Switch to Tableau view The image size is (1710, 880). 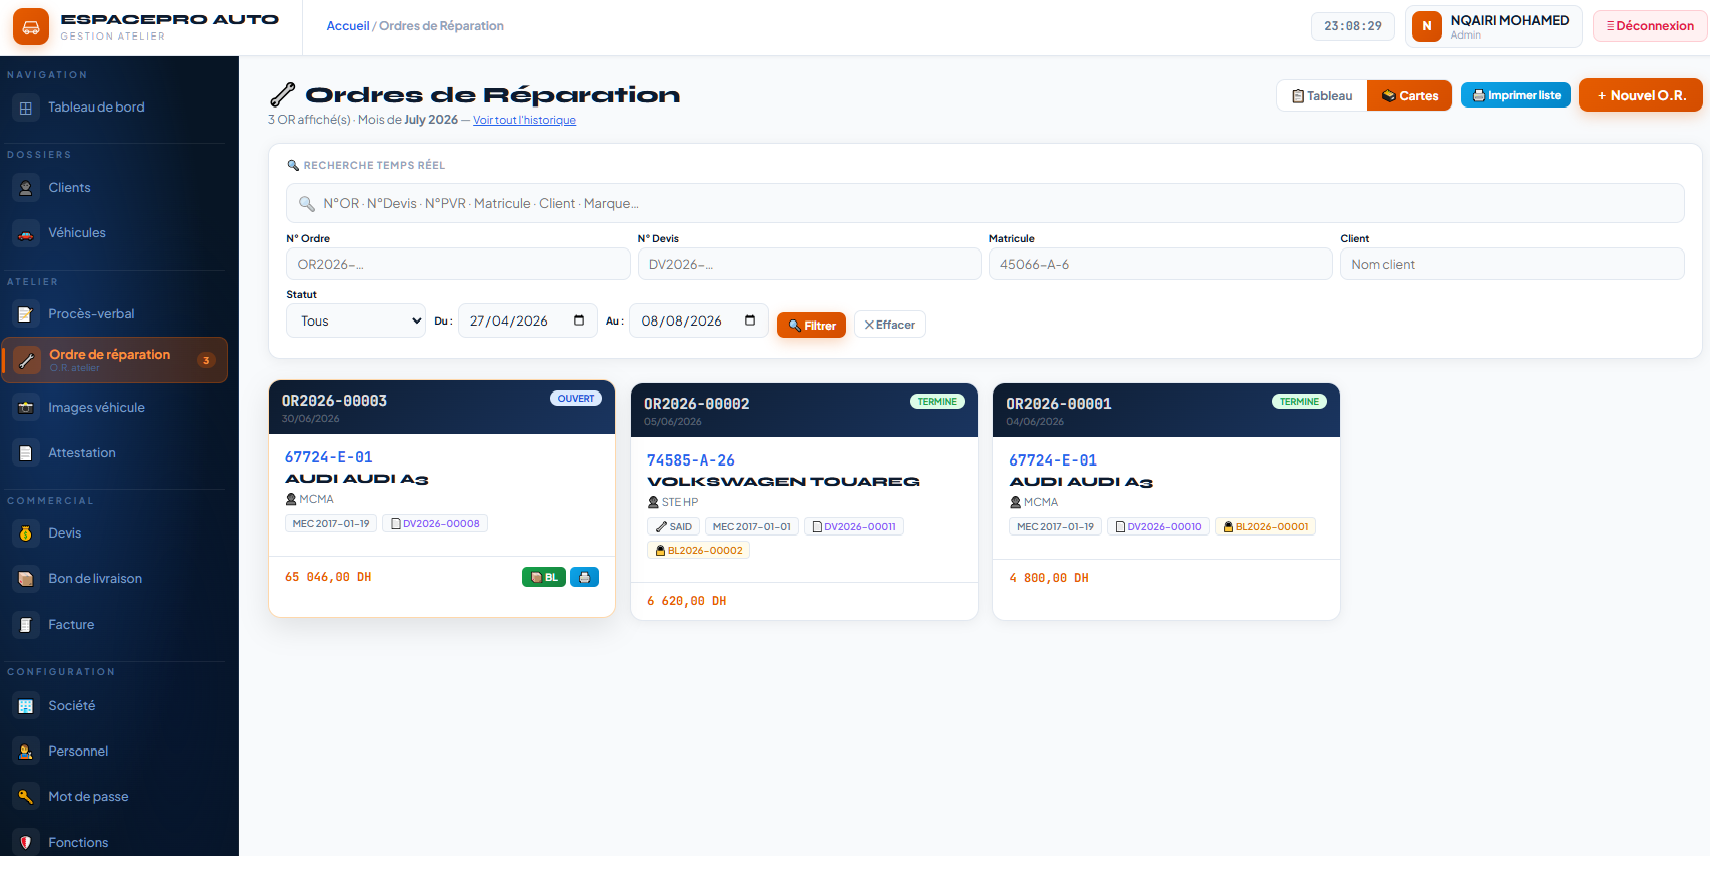coord(1322,96)
